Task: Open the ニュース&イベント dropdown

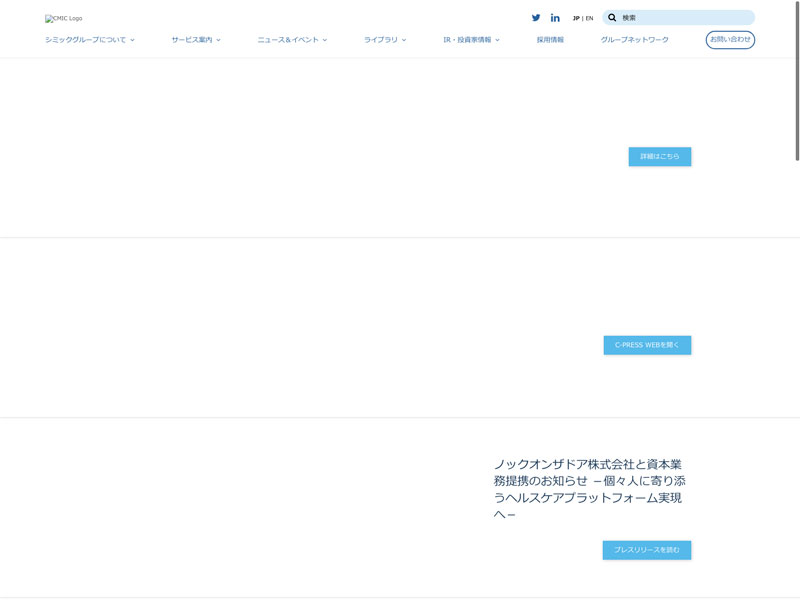Action: (x=292, y=40)
